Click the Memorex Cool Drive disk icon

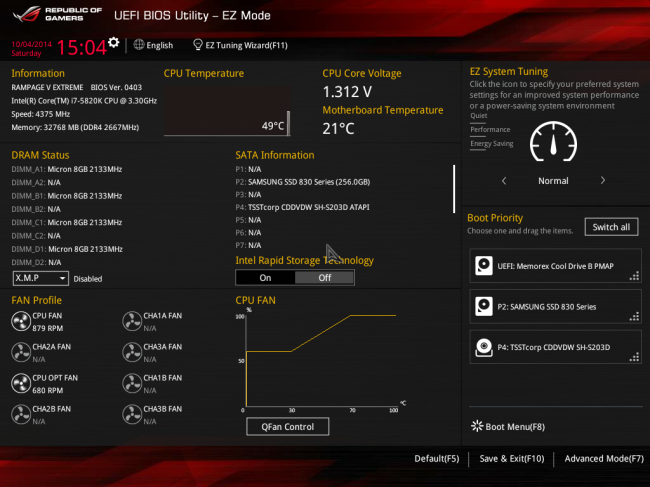[x=484, y=266]
